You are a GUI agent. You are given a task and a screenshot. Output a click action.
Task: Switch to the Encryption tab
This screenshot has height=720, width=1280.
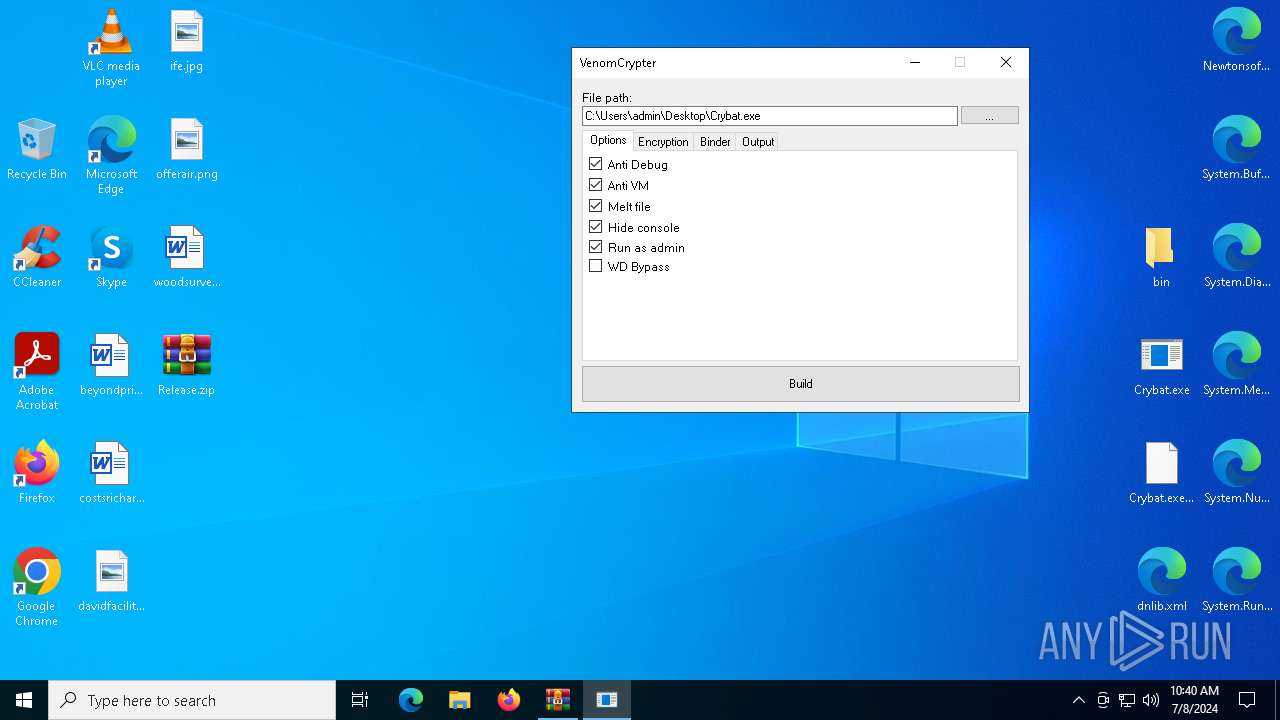(x=663, y=142)
